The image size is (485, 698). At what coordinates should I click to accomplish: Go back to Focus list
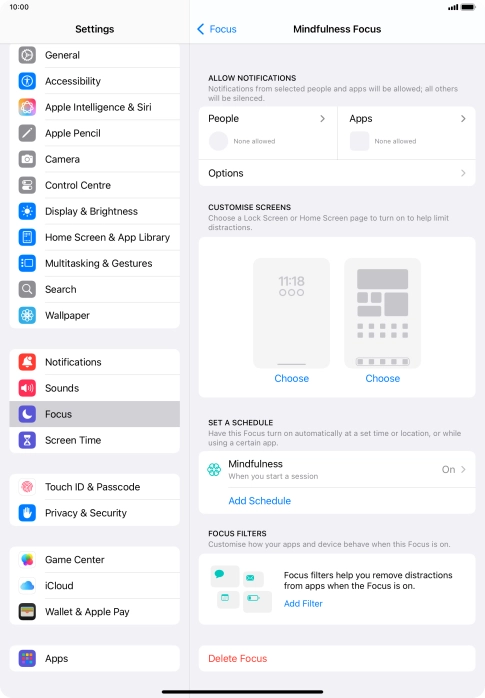click(217, 29)
